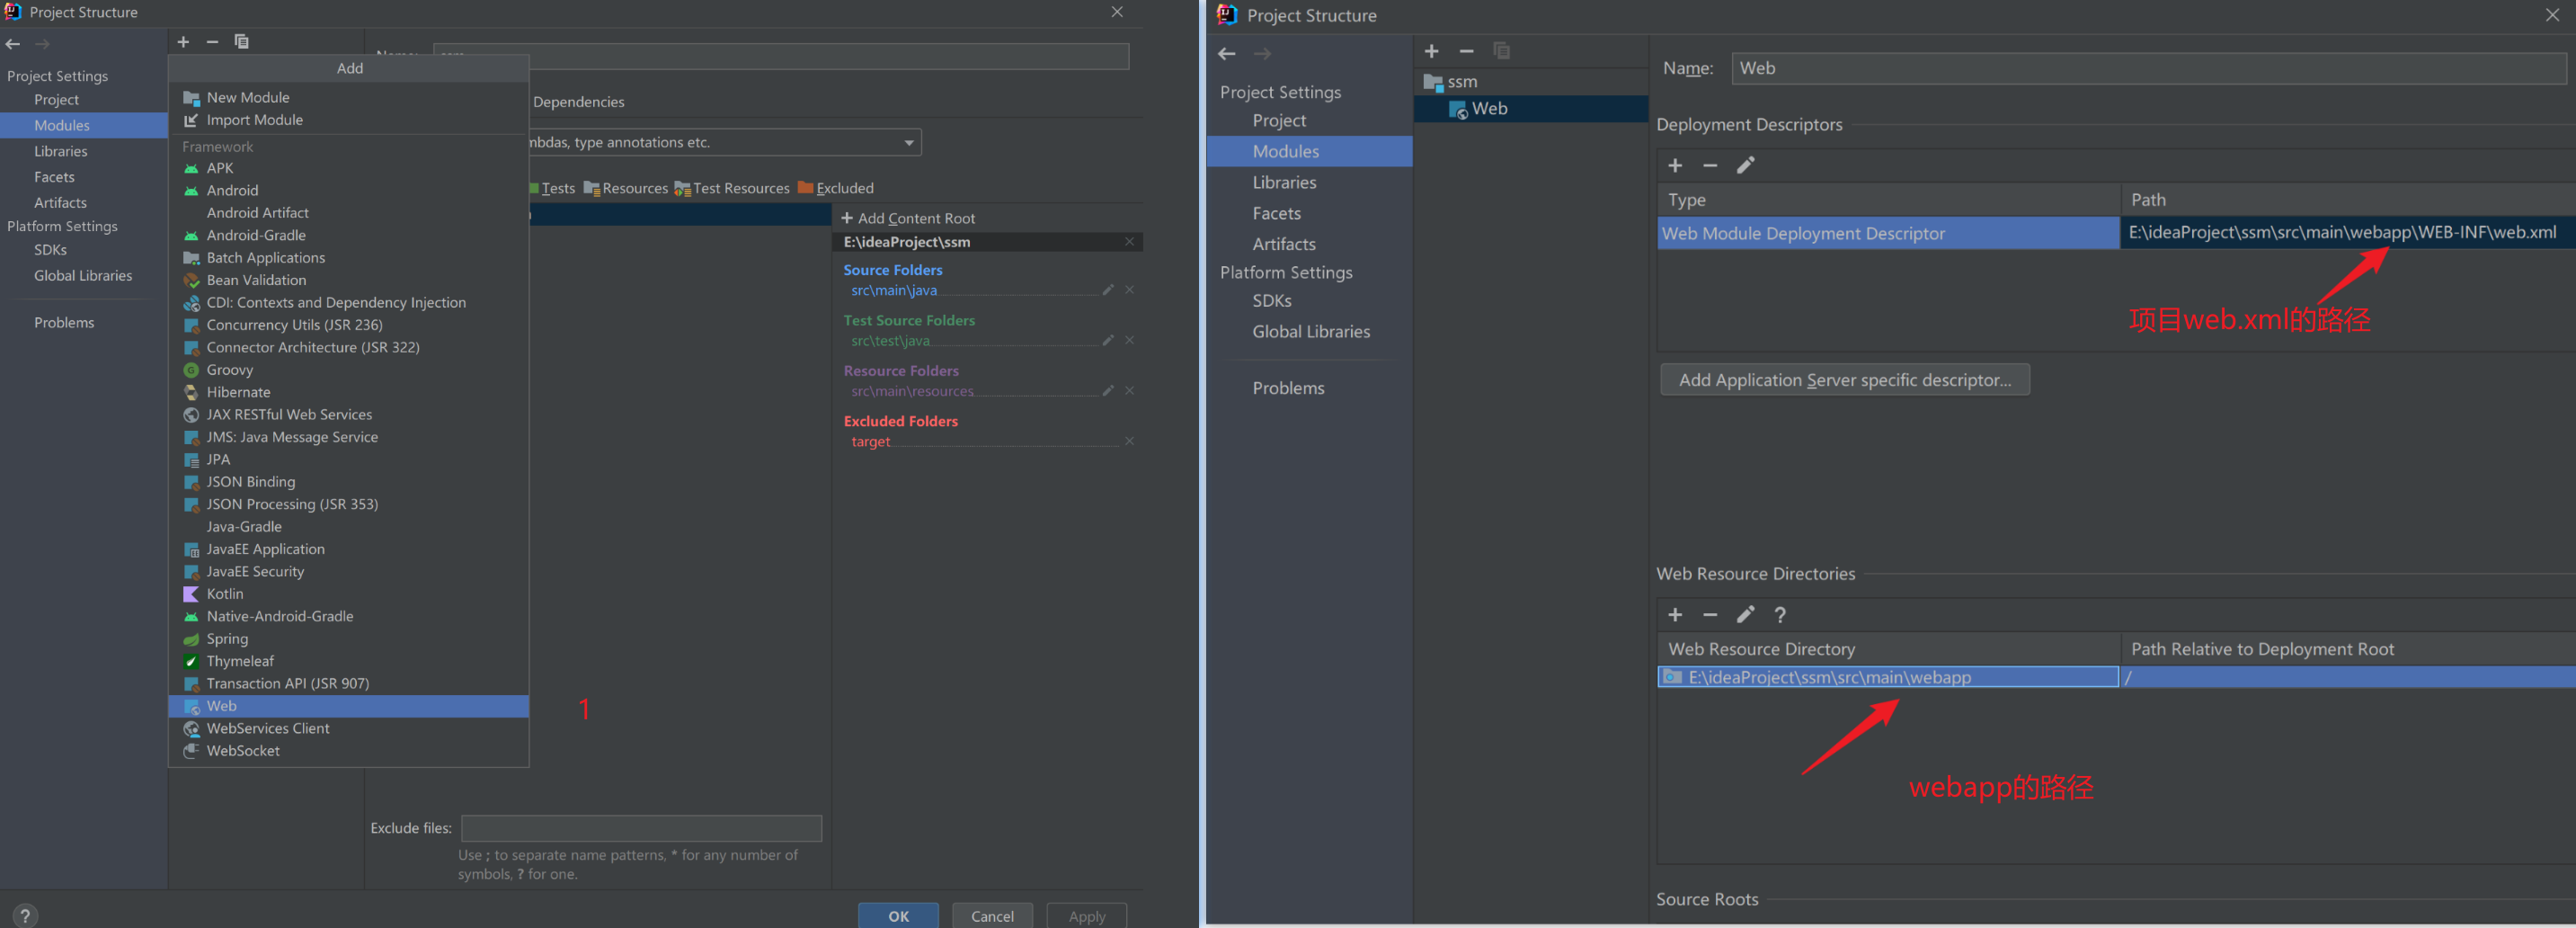Remove the target excluded folder
This screenshot has width=2576, height=928.
(1129, 441)
